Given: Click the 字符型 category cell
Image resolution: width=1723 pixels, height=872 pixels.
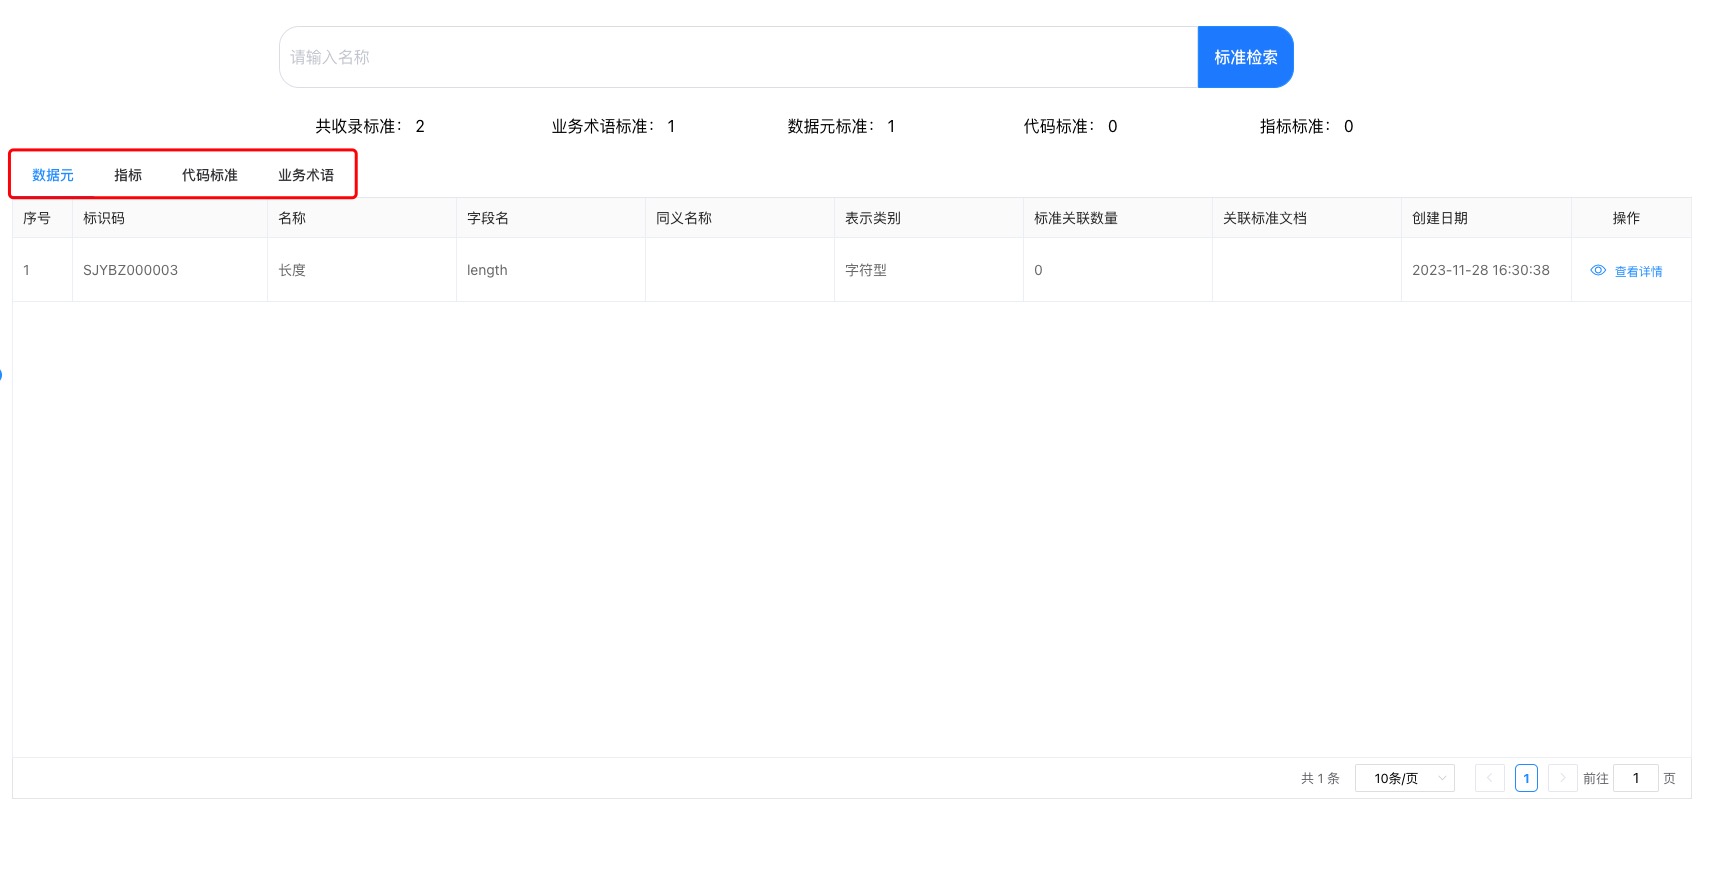Looking at the screenshot, I should pos(929,270).
